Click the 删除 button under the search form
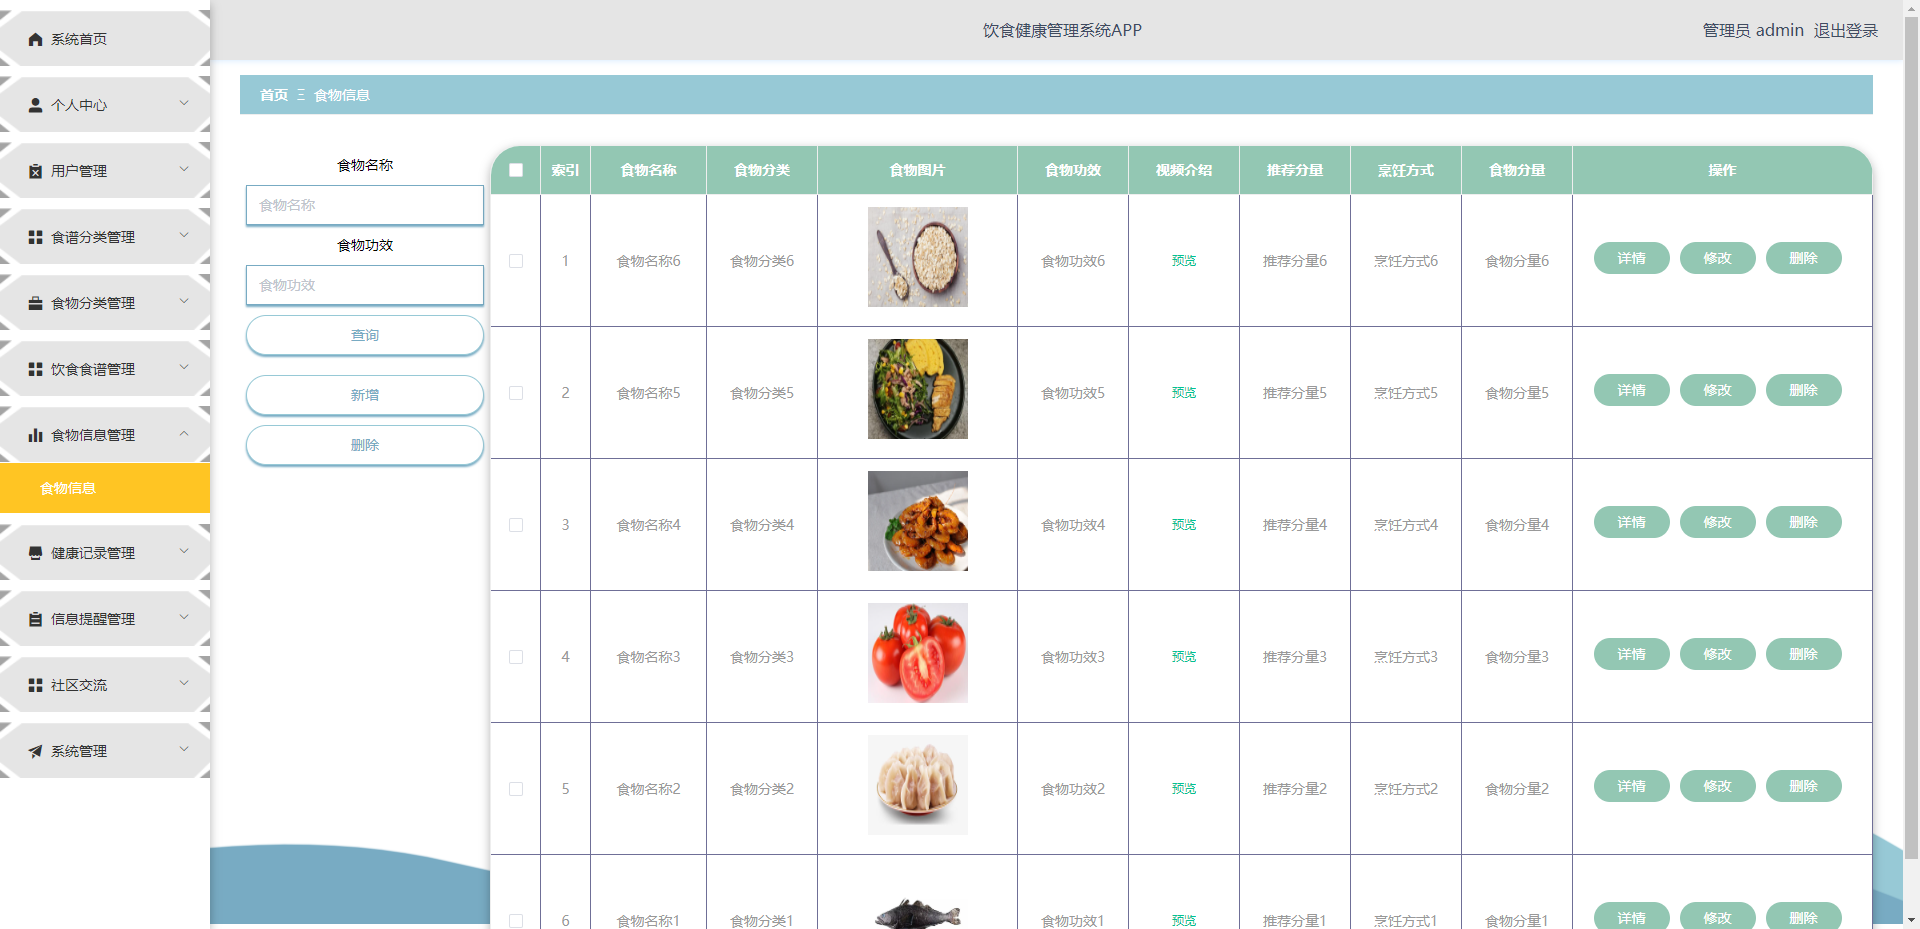1920x929 pixels. coord(365,445)
